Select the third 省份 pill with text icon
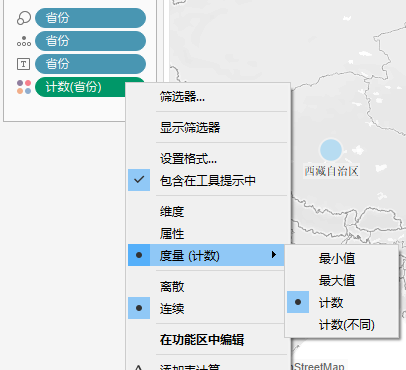This screenshot has height=370, width=406. pos(90,64)
